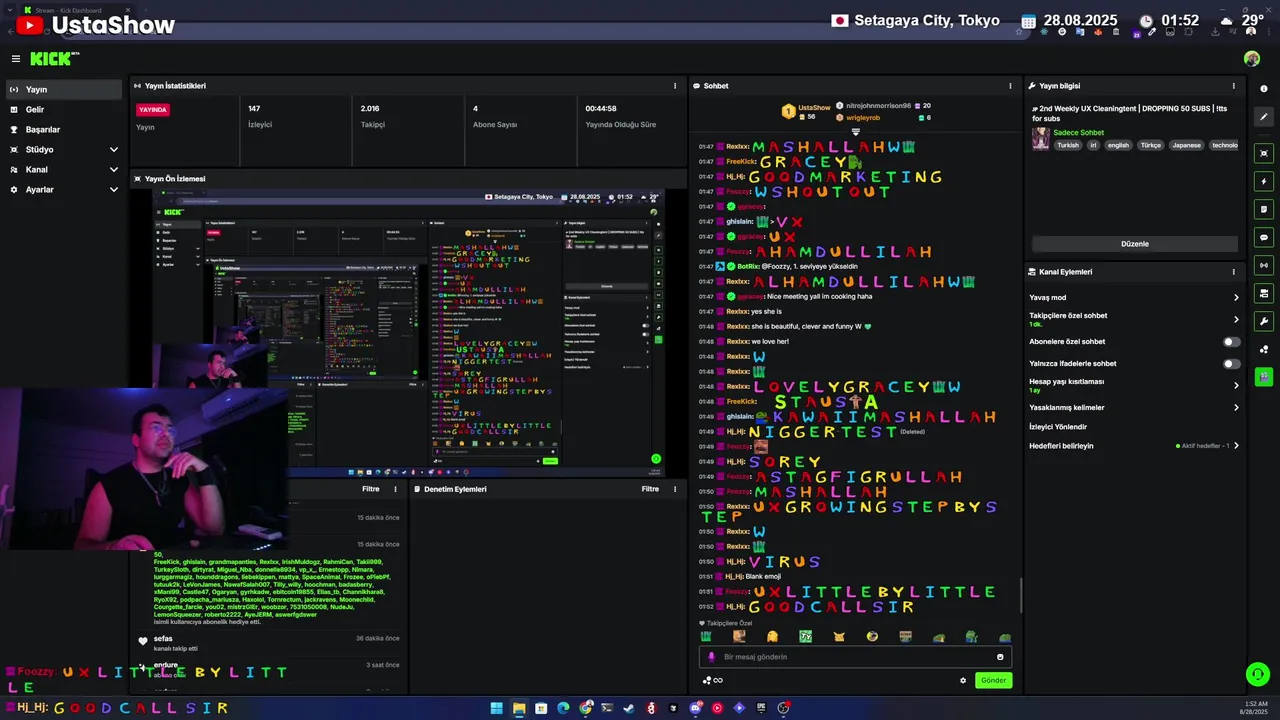Image resolution: width=1280 pixels, height=720 pixels.
Task: Select Yayın in the left sidebar
Action: pyautogui.click(x=64, y=89)
